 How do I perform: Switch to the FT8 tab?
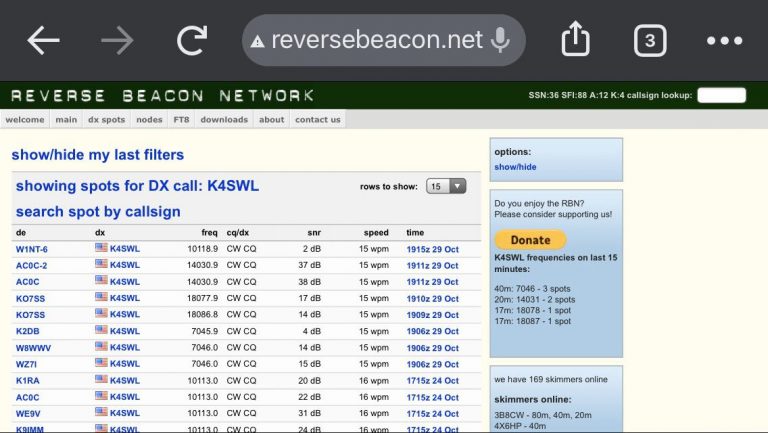181,120
